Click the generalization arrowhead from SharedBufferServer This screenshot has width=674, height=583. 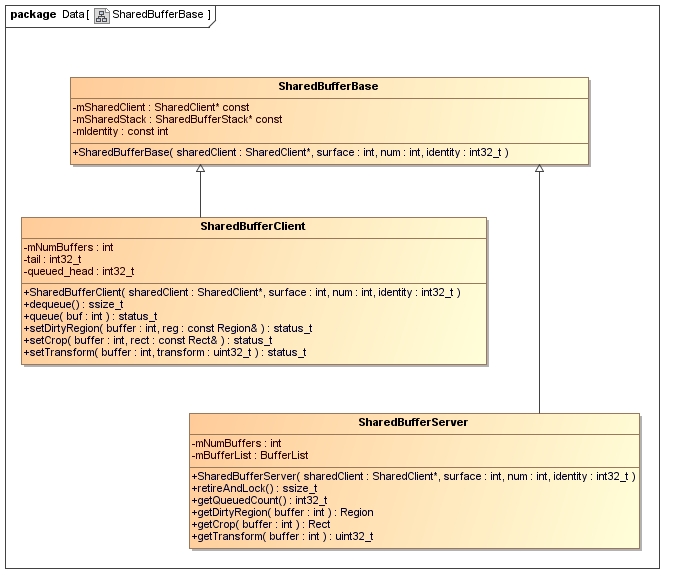click(x=539, y=169)
